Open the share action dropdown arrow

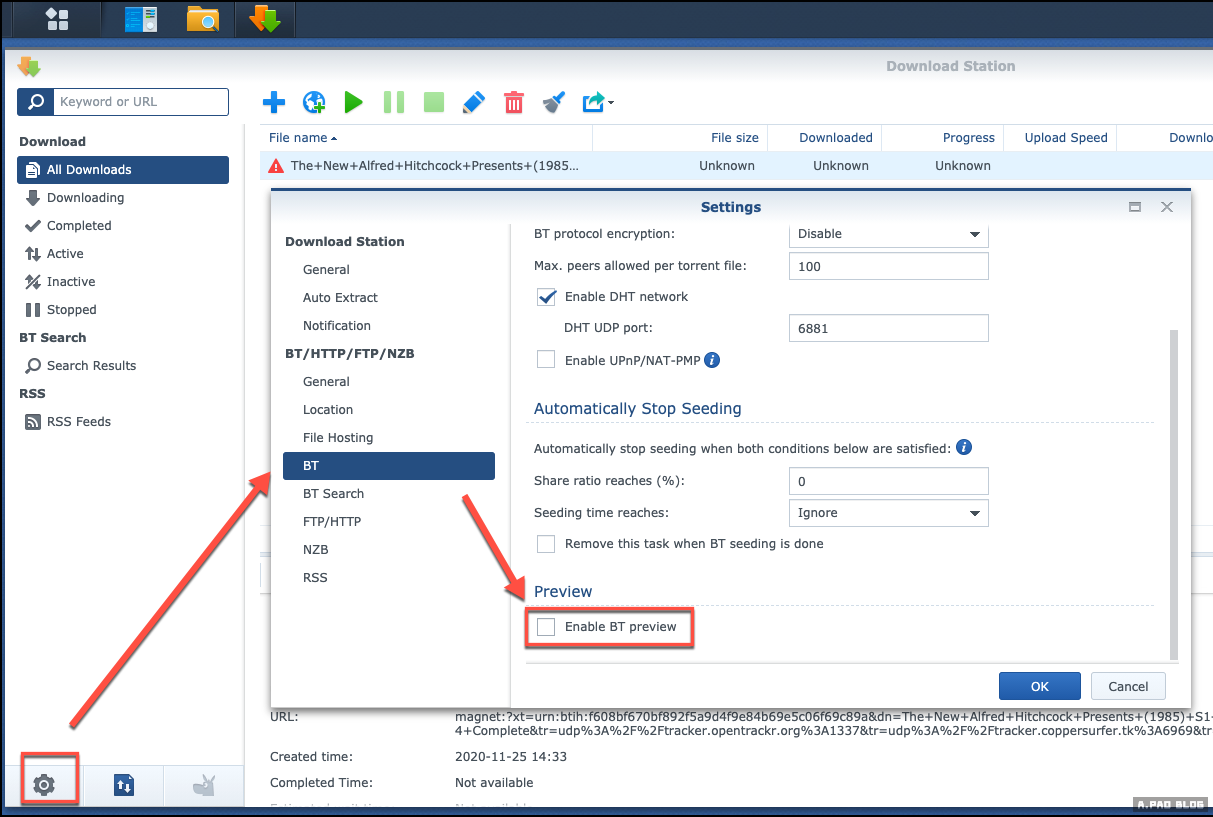(611, 102)
